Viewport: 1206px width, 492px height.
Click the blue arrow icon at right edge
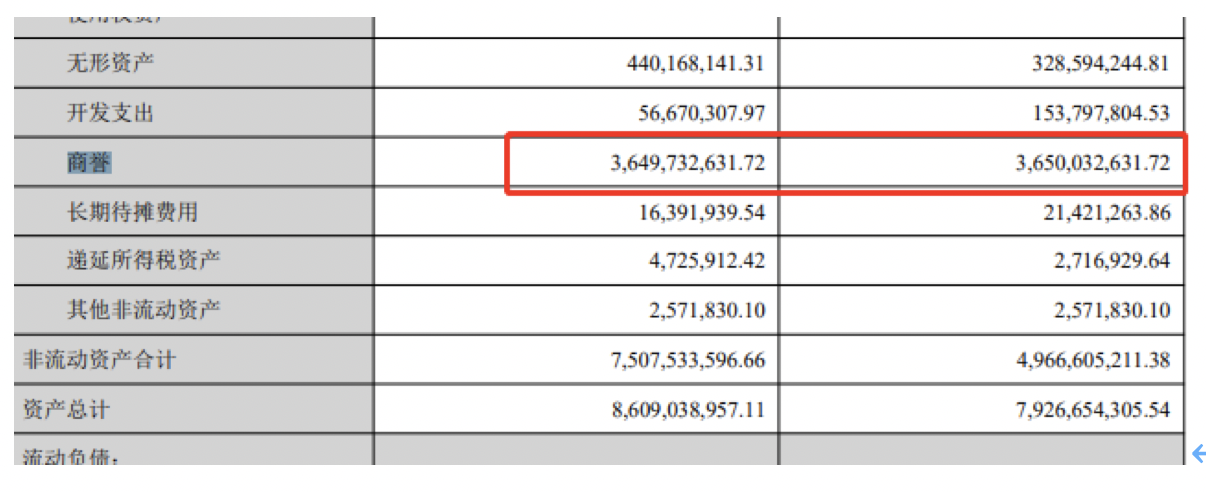1199,454
